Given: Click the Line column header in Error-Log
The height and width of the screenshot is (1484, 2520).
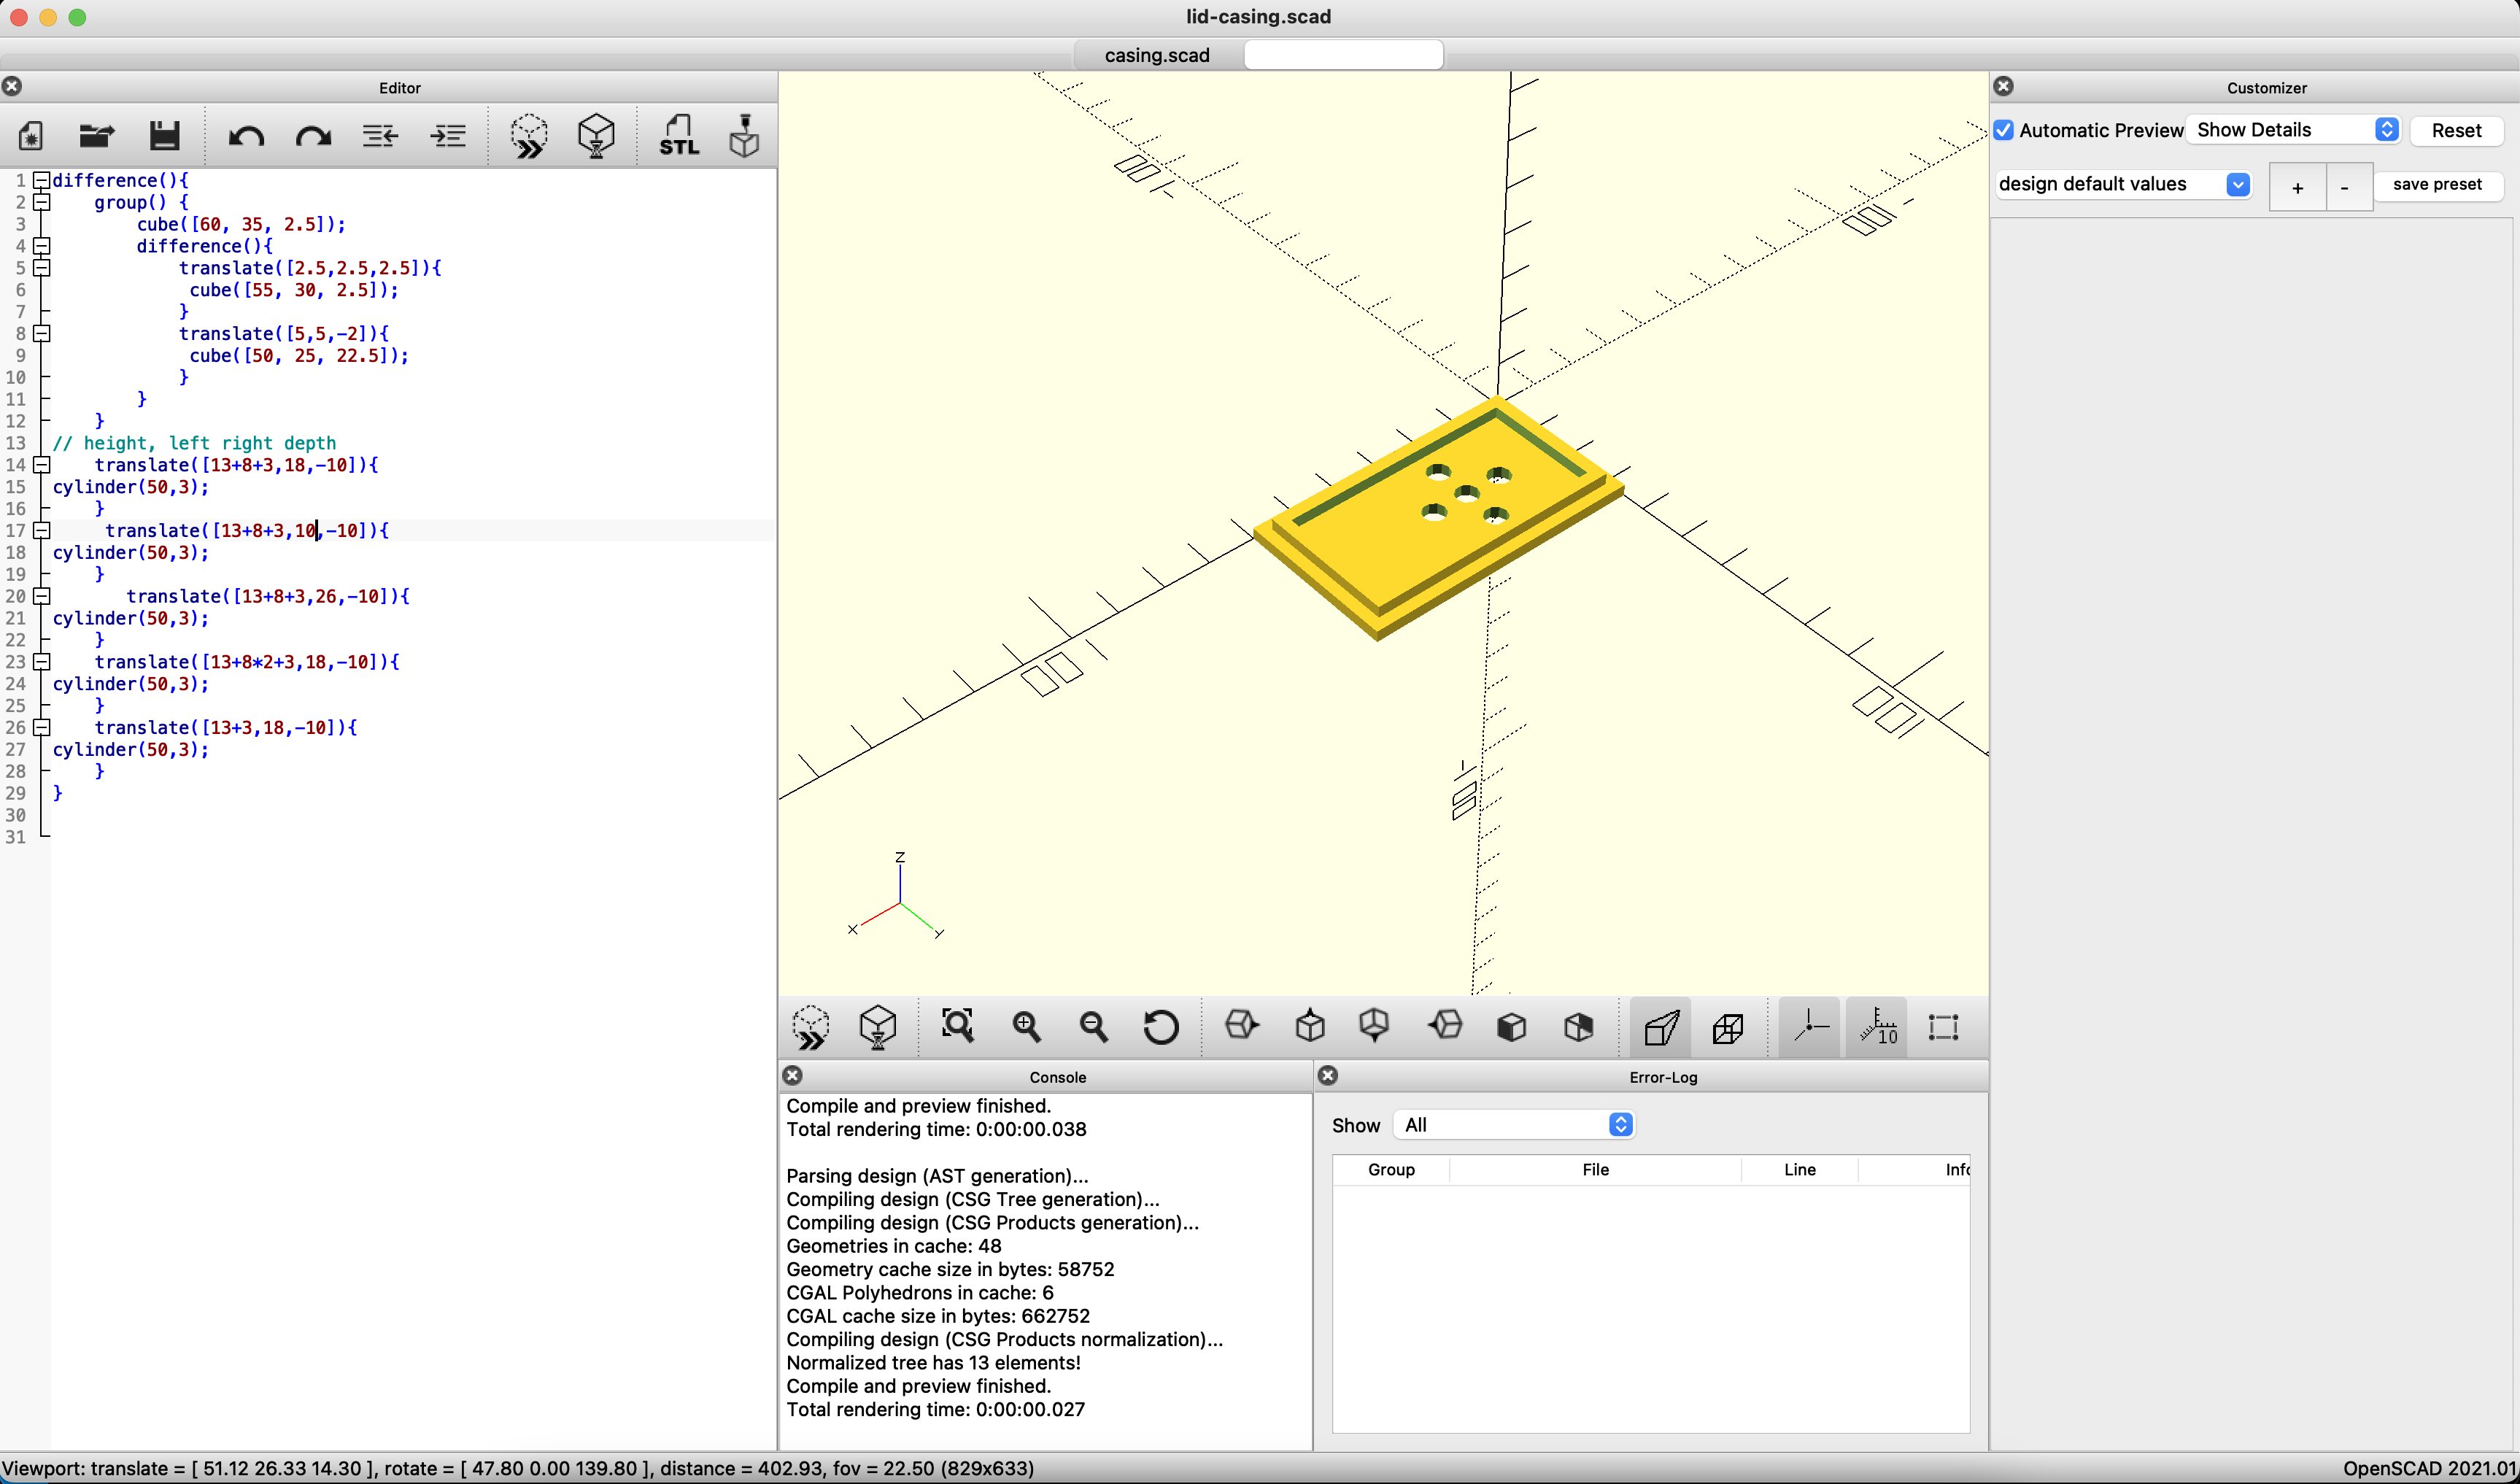Looking at the screenshot, I should [x=1799, y=1169].
